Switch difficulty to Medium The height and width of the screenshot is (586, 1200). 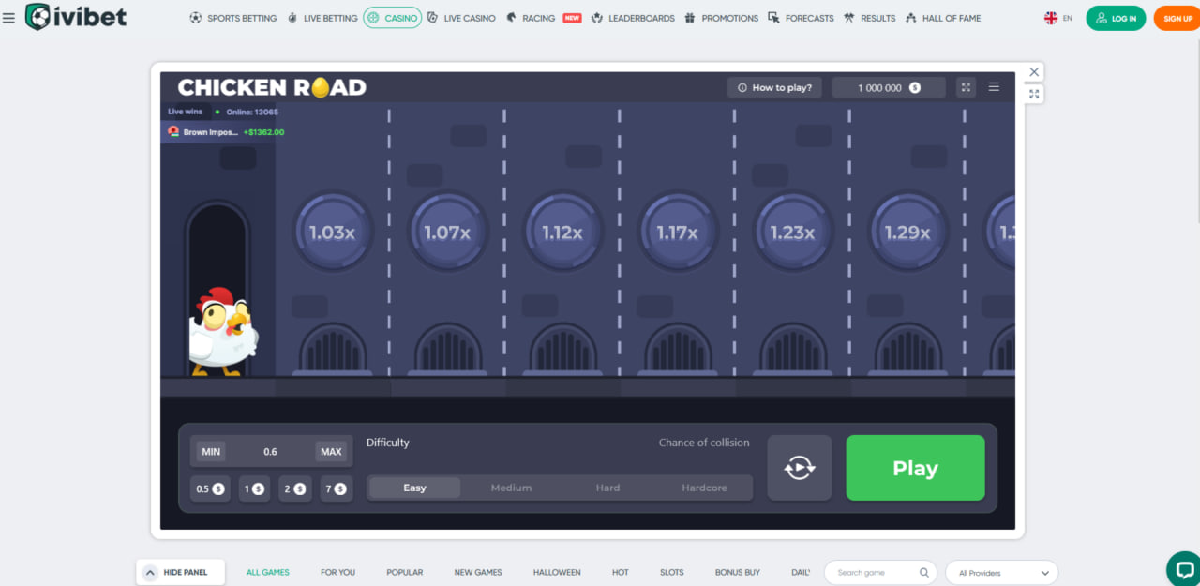pyautogui.click(x=511, y=487)
